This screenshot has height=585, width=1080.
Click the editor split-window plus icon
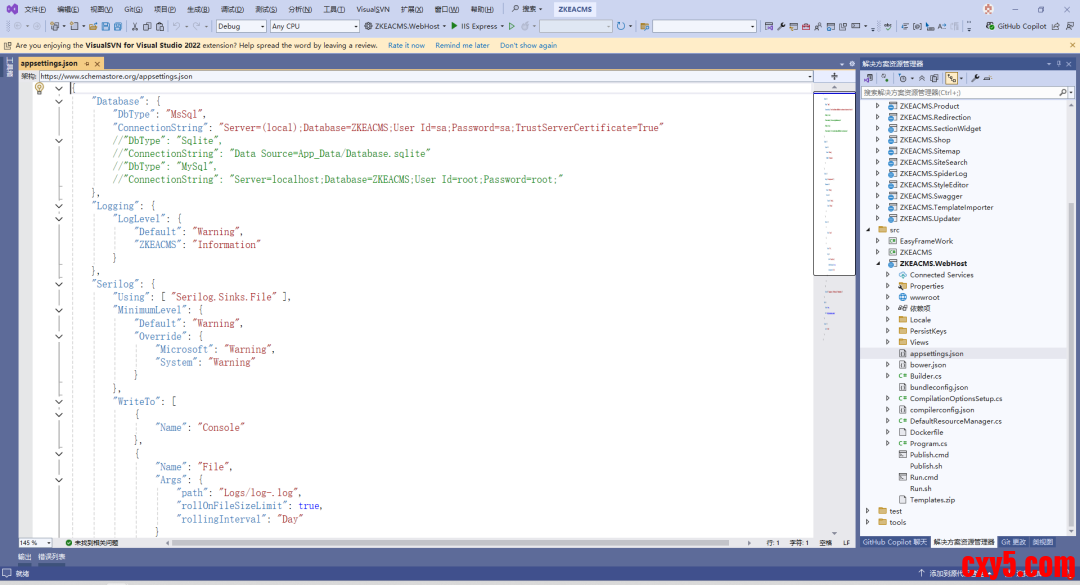pos(834,76)
